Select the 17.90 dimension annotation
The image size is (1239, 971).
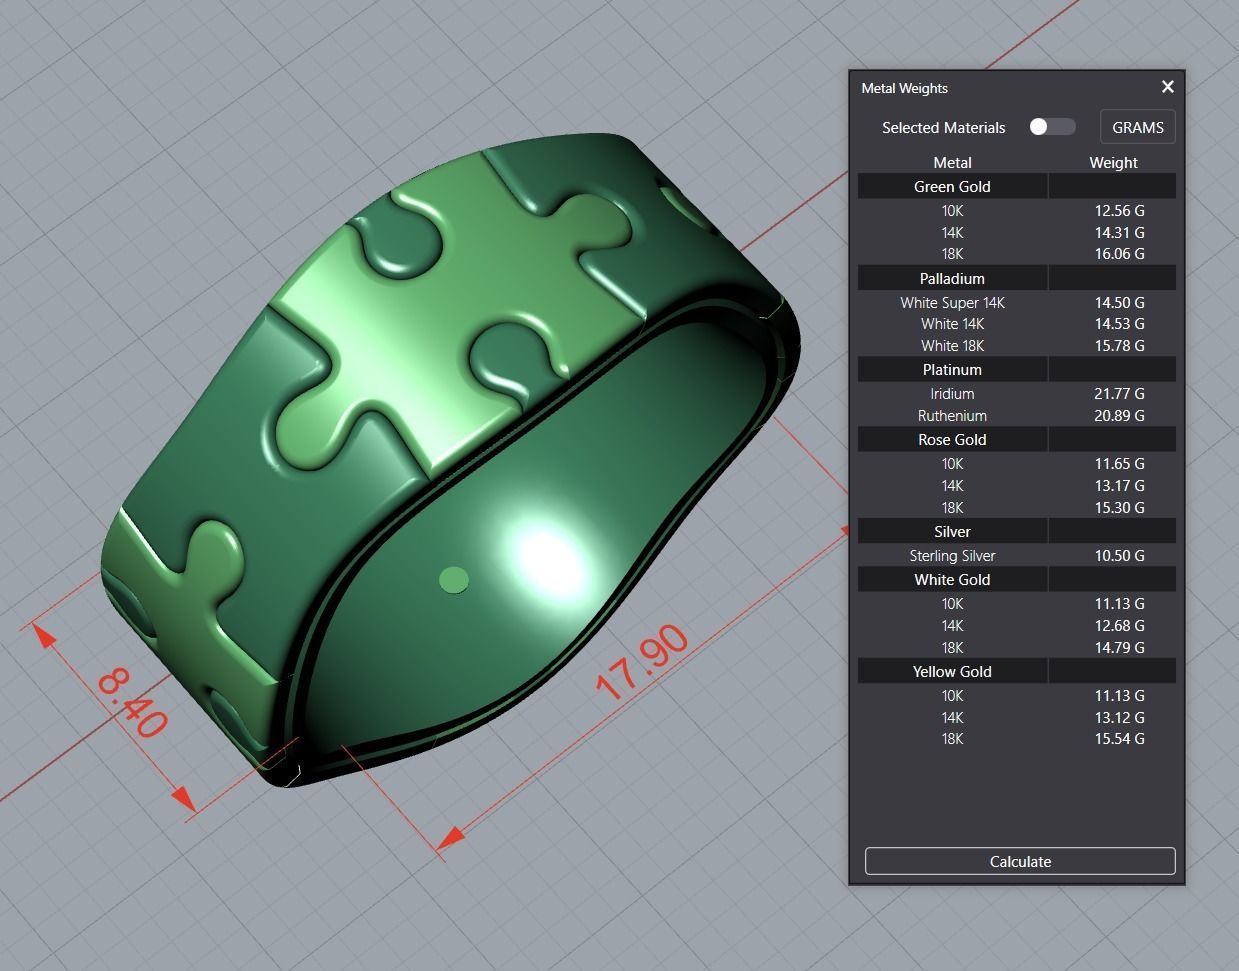point(641,663)
